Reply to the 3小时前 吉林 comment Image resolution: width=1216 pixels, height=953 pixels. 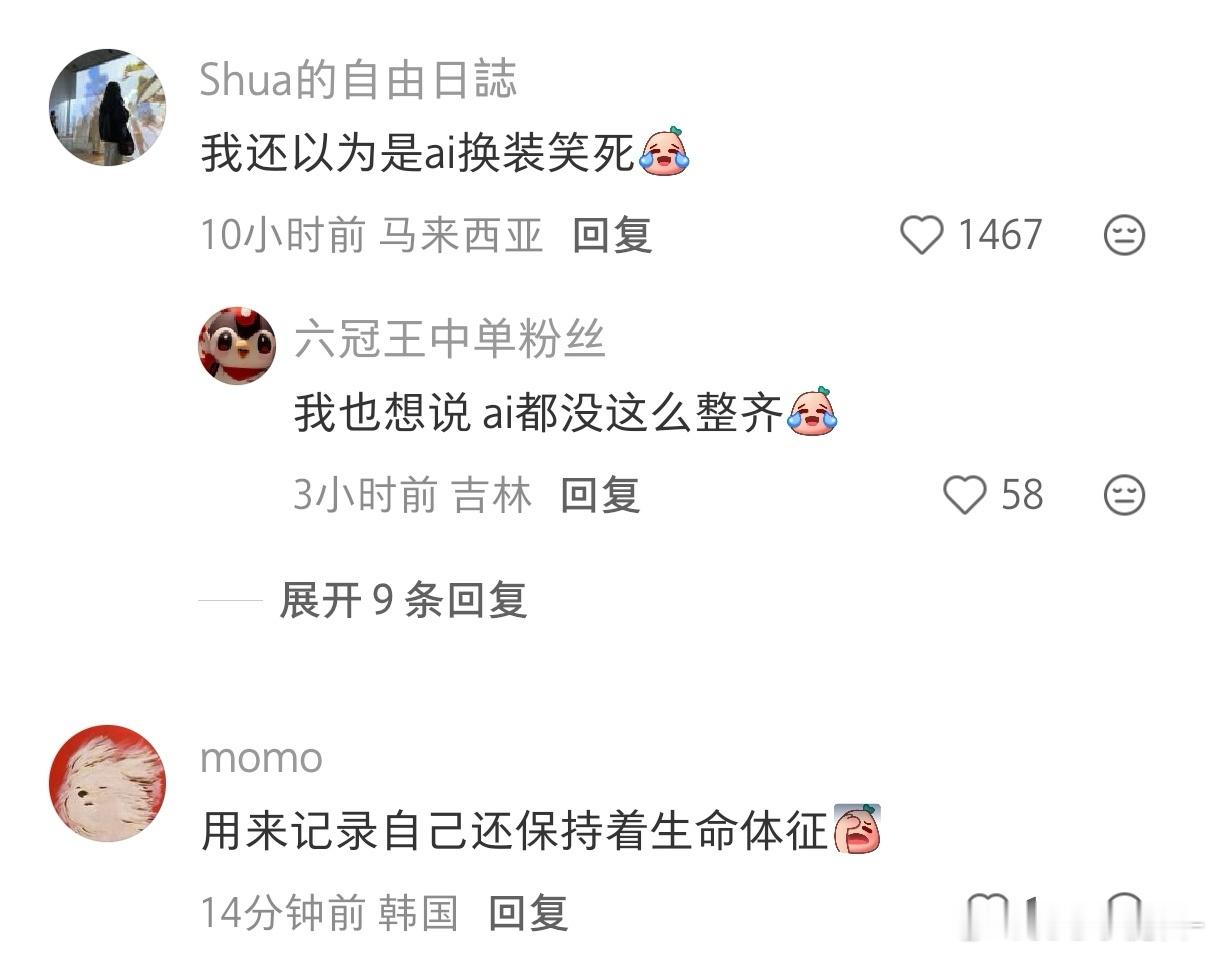600,495
